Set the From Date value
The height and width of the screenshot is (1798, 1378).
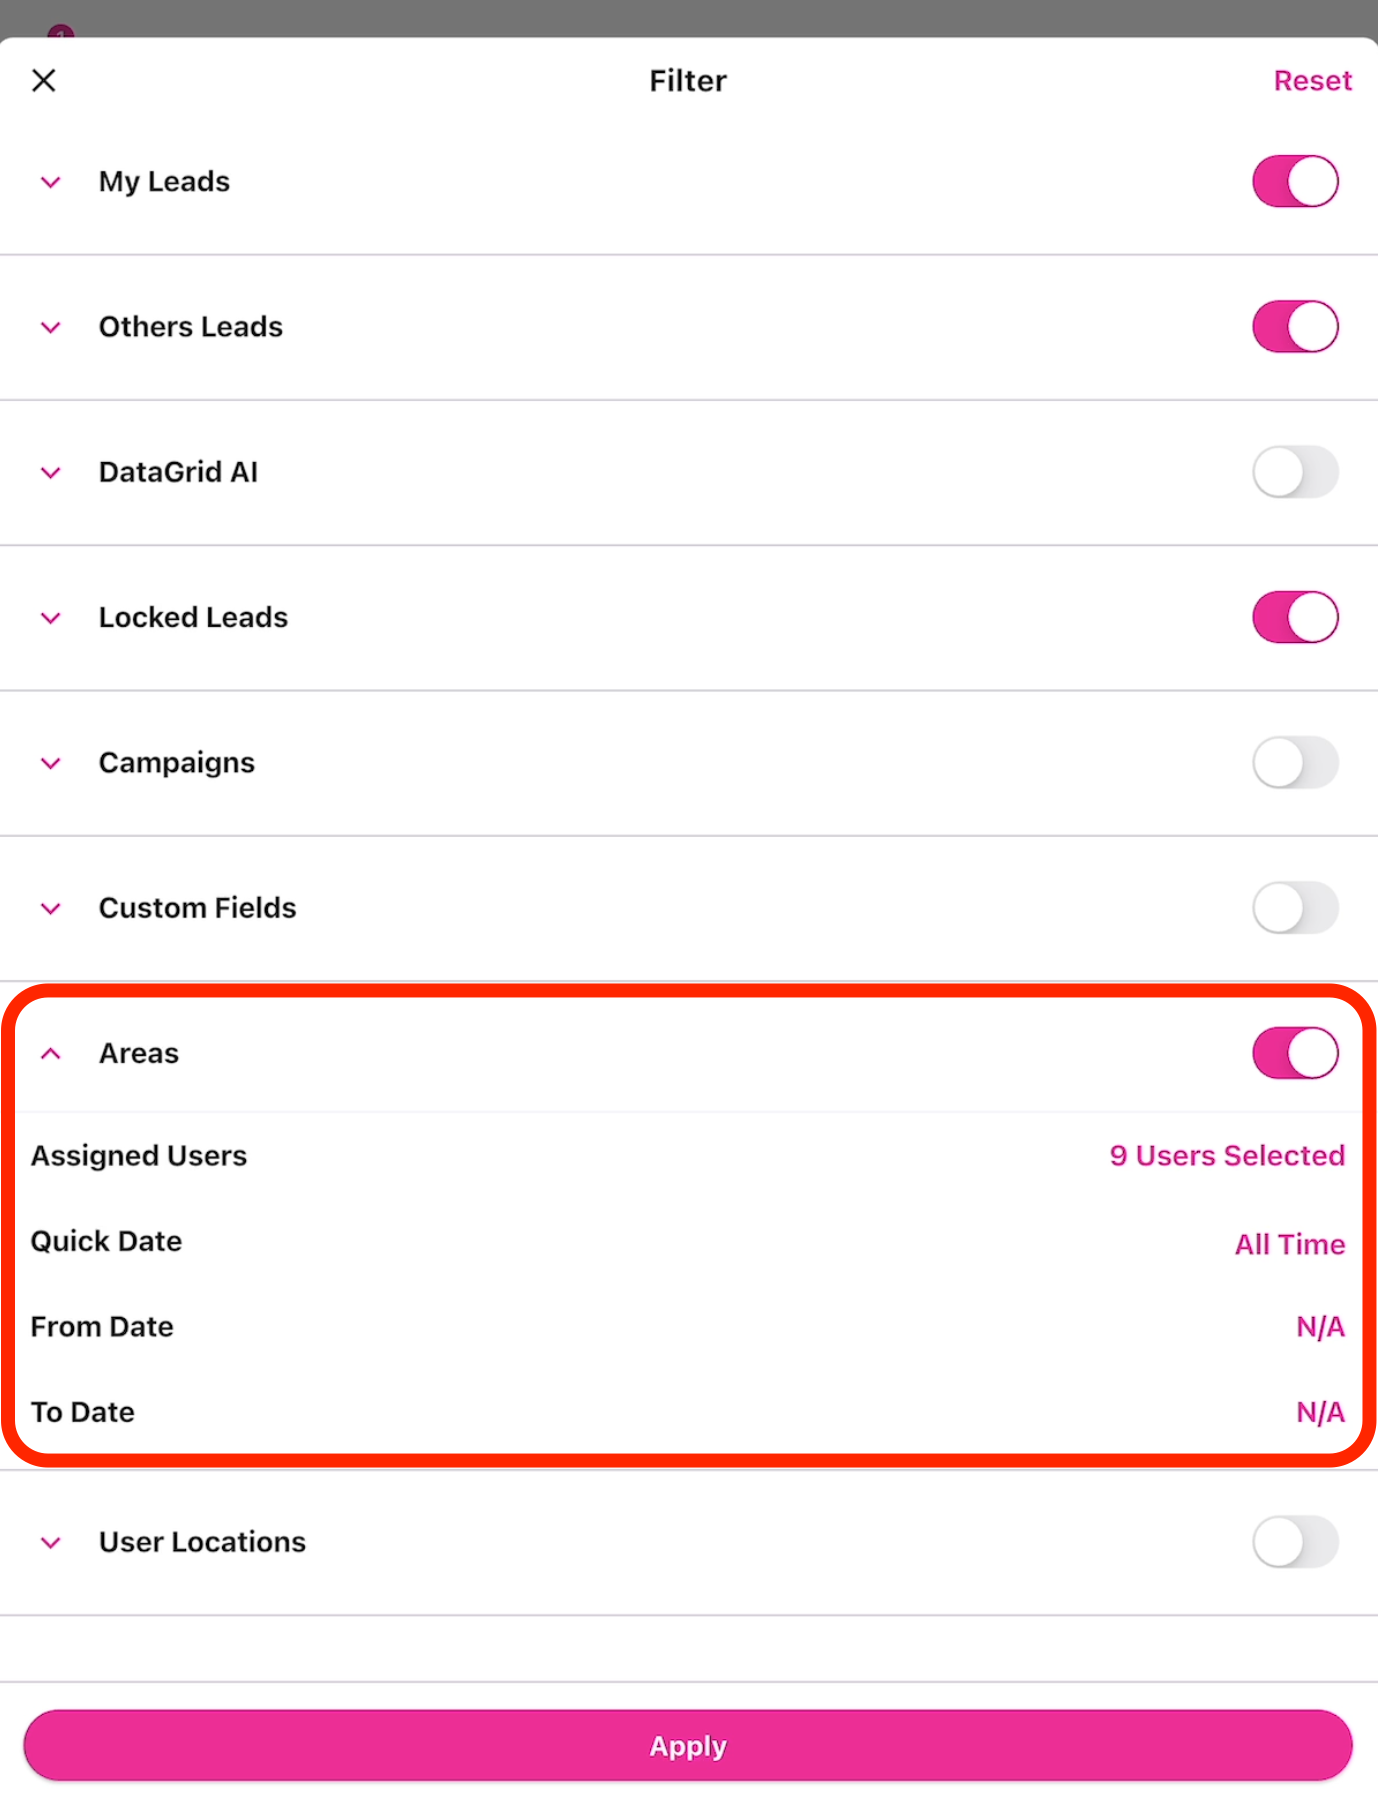click(1320, 1327)
